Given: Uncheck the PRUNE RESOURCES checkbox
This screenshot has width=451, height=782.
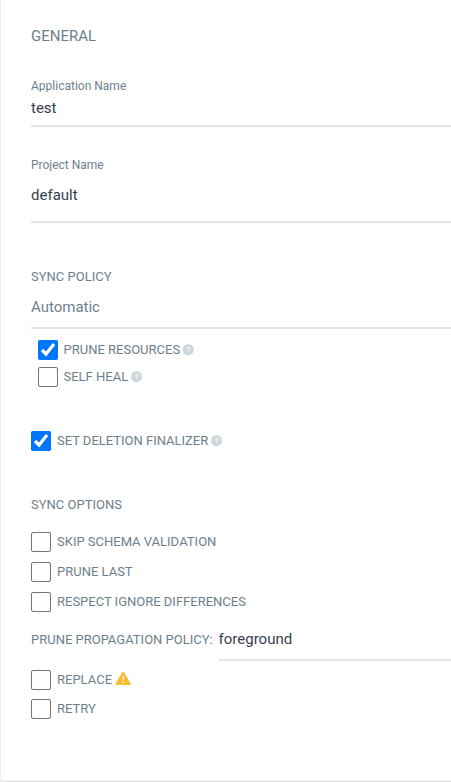Looking at the screenshot, I should (x=48, y=350).
